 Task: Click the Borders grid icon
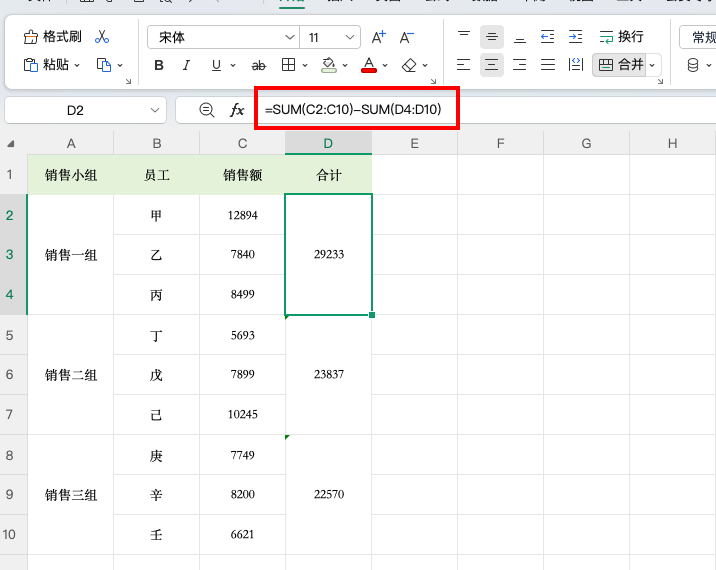tap(288, 65)
